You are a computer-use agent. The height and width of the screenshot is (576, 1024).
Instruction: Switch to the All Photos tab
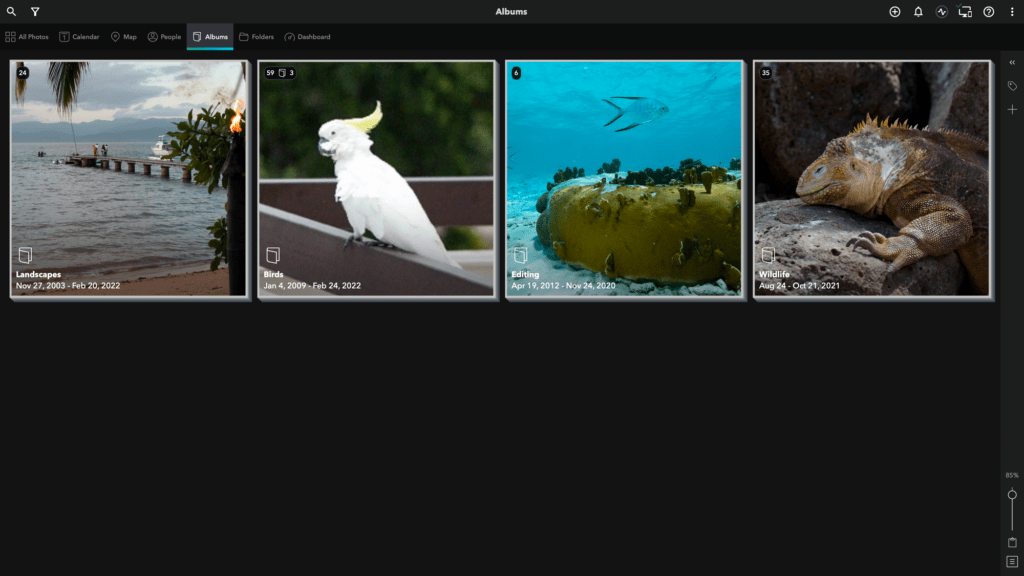click(x=27, y=37)
